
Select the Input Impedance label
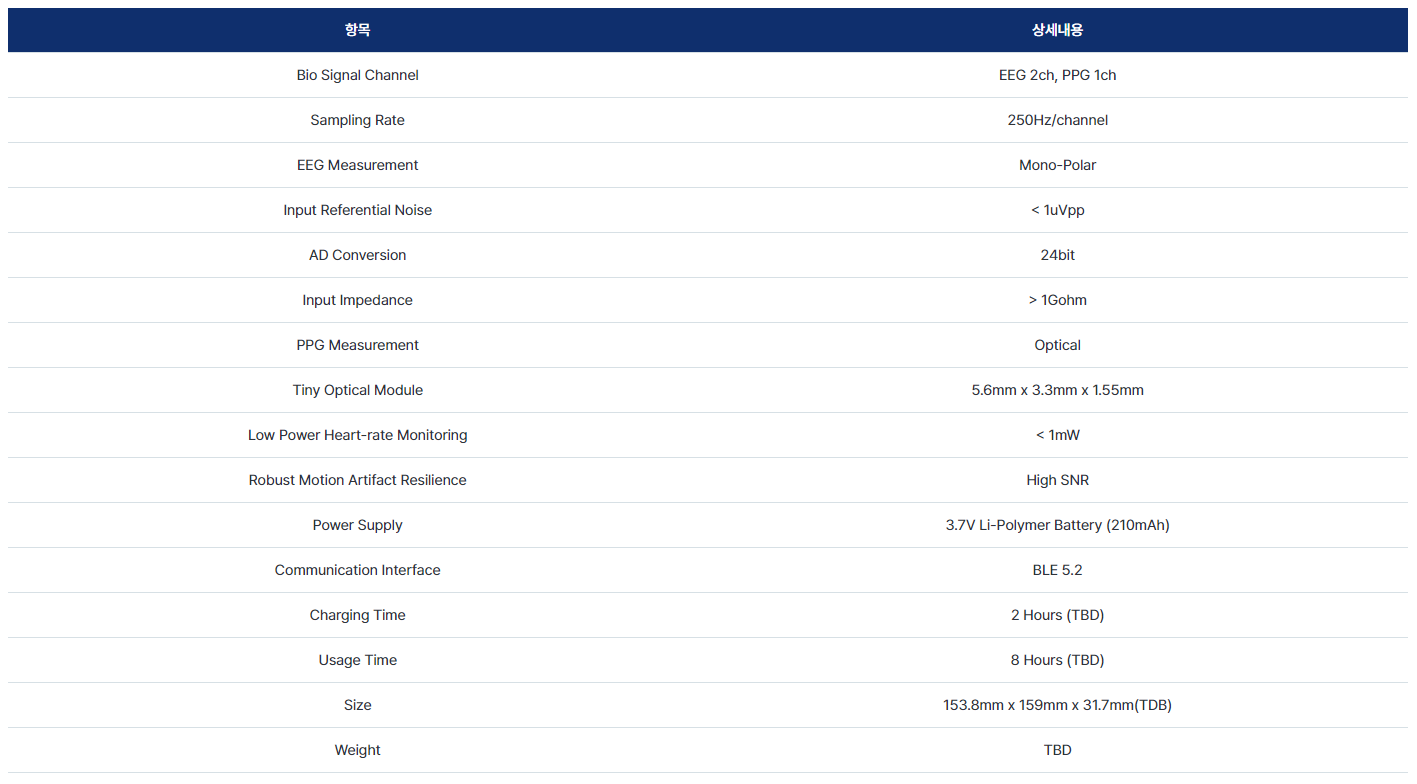[x=357, y=300]
